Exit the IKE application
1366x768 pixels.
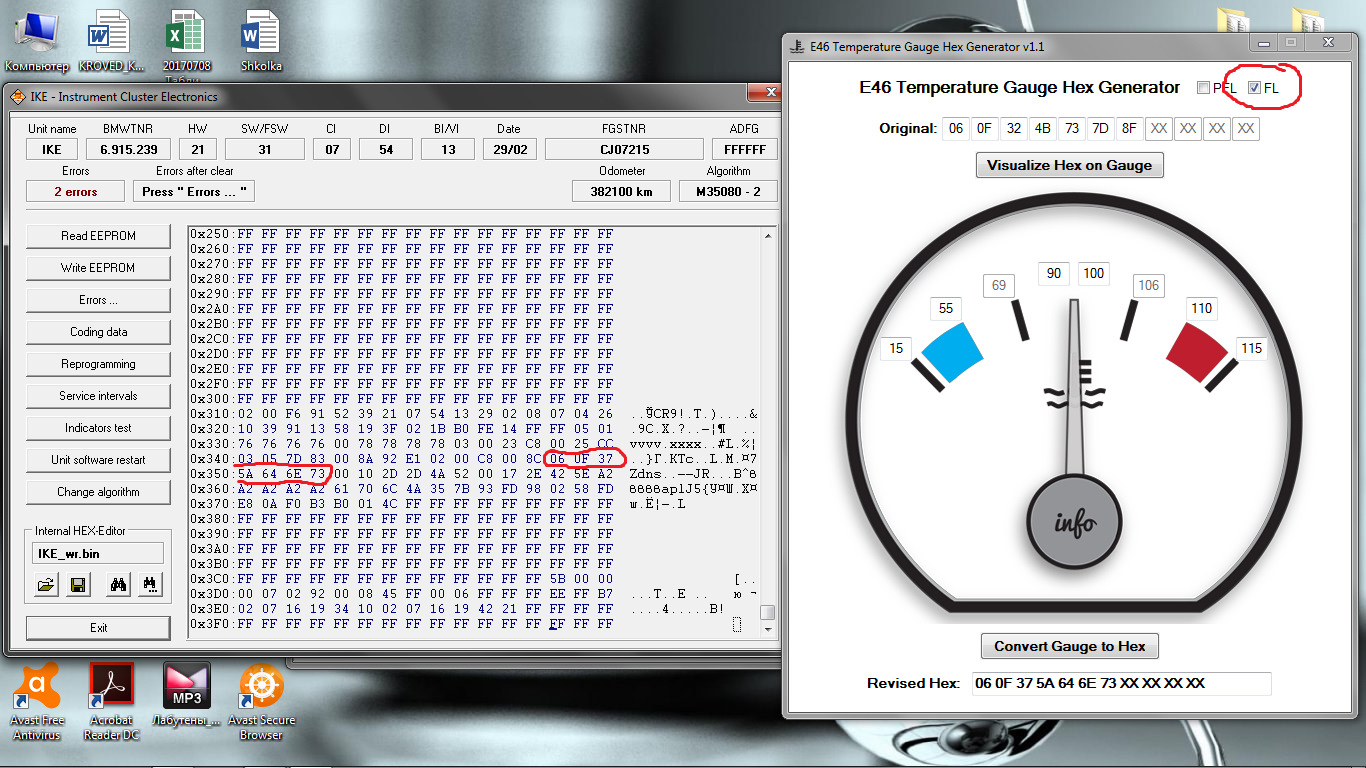tap(98, 628)
